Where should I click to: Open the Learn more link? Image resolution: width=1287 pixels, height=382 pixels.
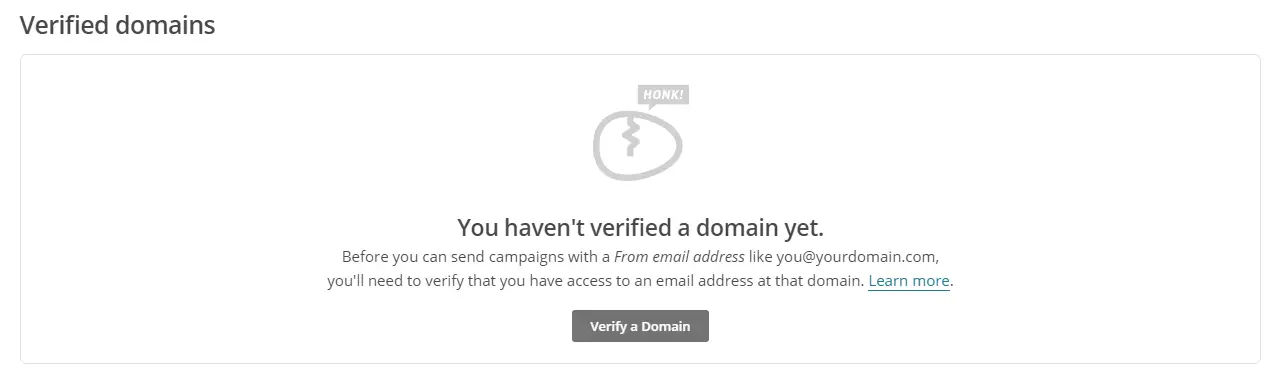point(909,281)
